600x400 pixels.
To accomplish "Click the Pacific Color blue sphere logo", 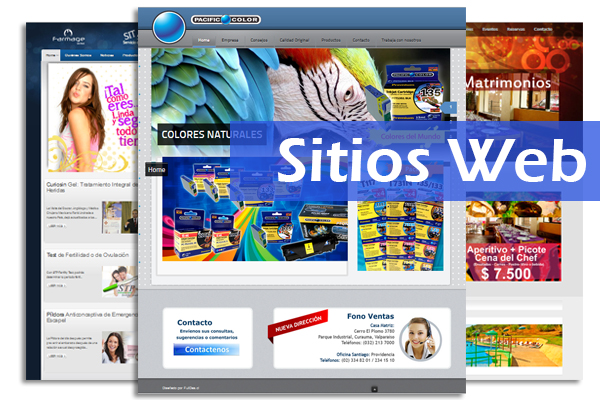I will pos(169,27).
